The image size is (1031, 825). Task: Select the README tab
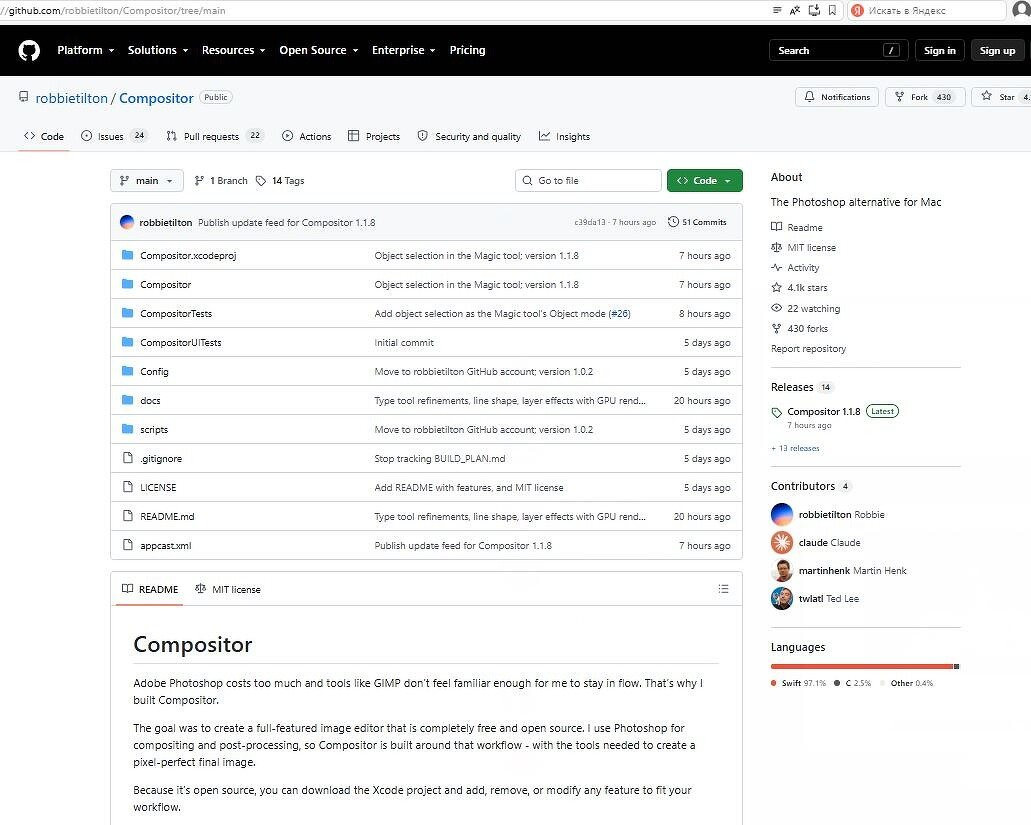150,590
